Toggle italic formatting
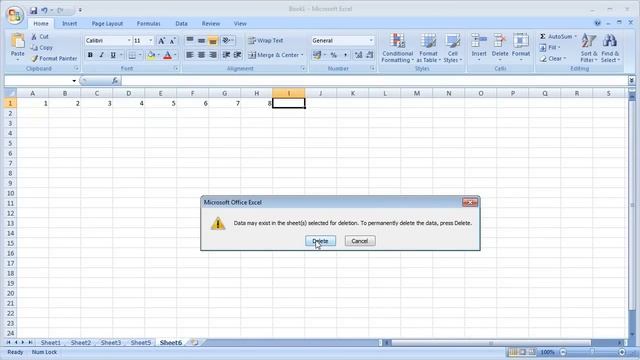Image resolution: width=640 pixels, height=360 pixels. (x=102, y=55)
